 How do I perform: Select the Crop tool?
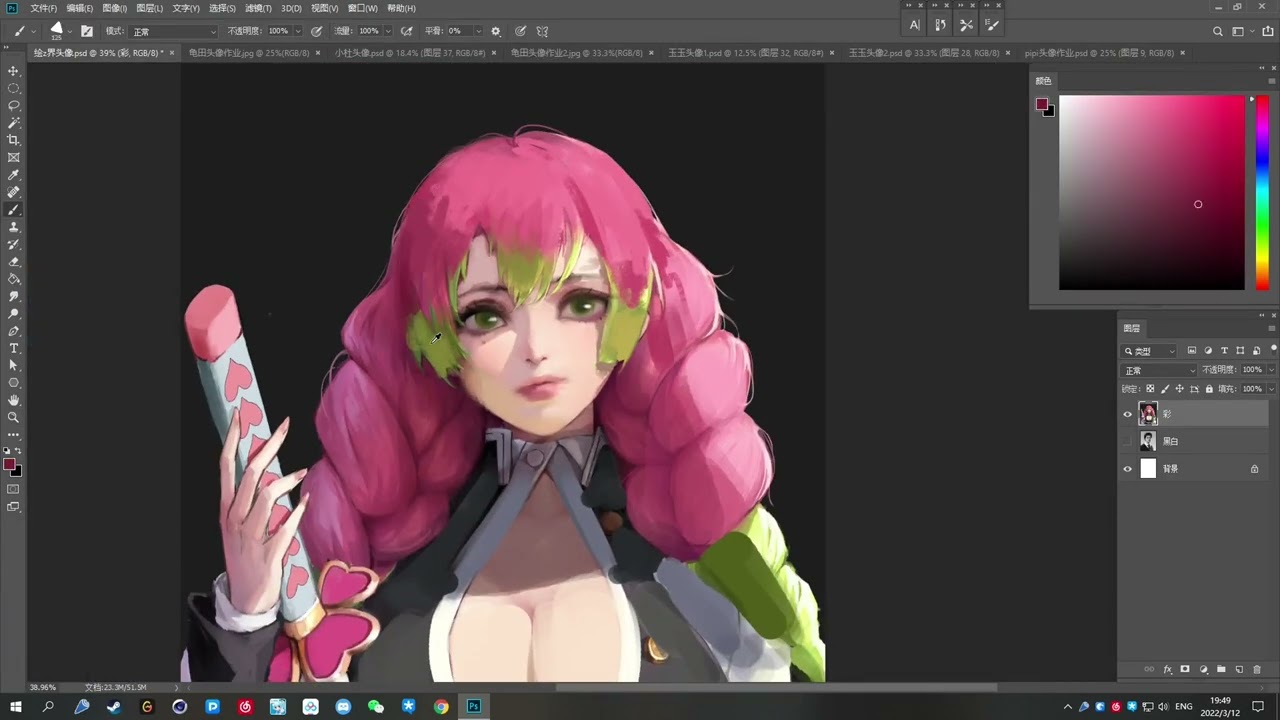tap(14, 140)
